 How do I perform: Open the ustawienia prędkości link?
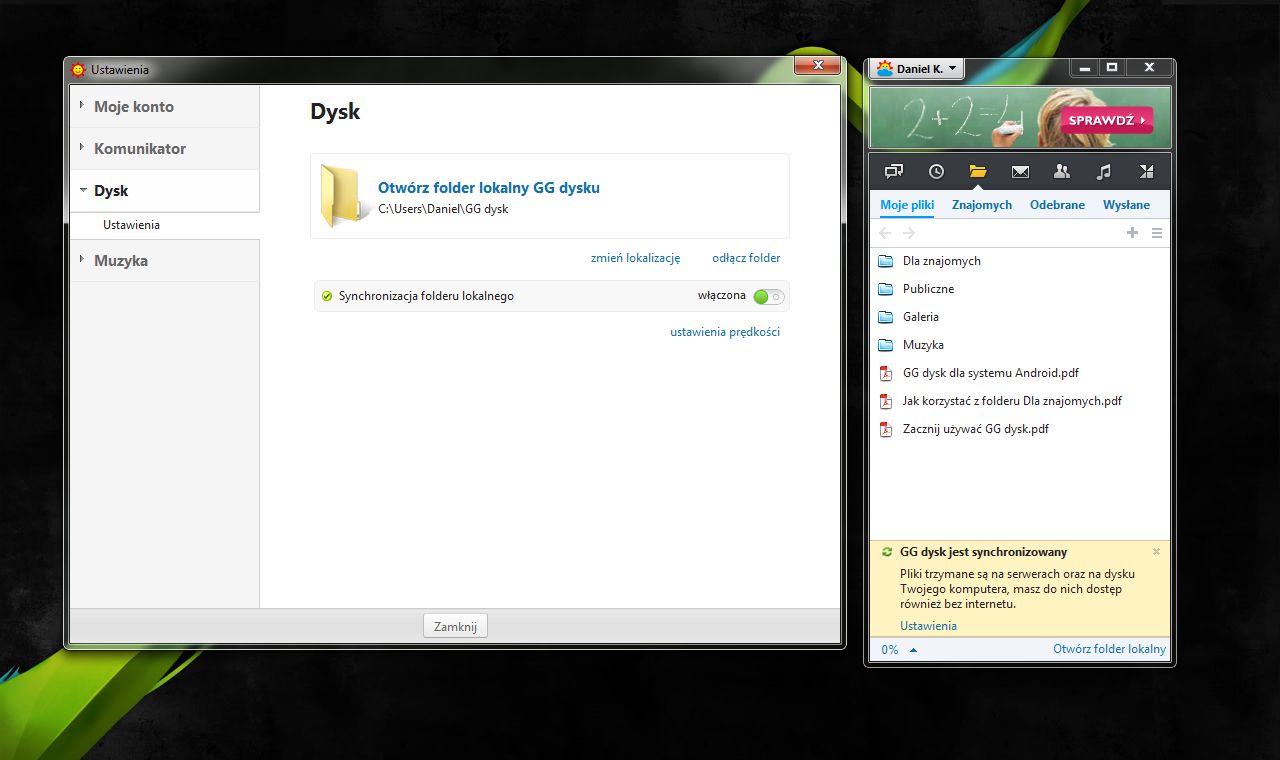coord(725,332)
